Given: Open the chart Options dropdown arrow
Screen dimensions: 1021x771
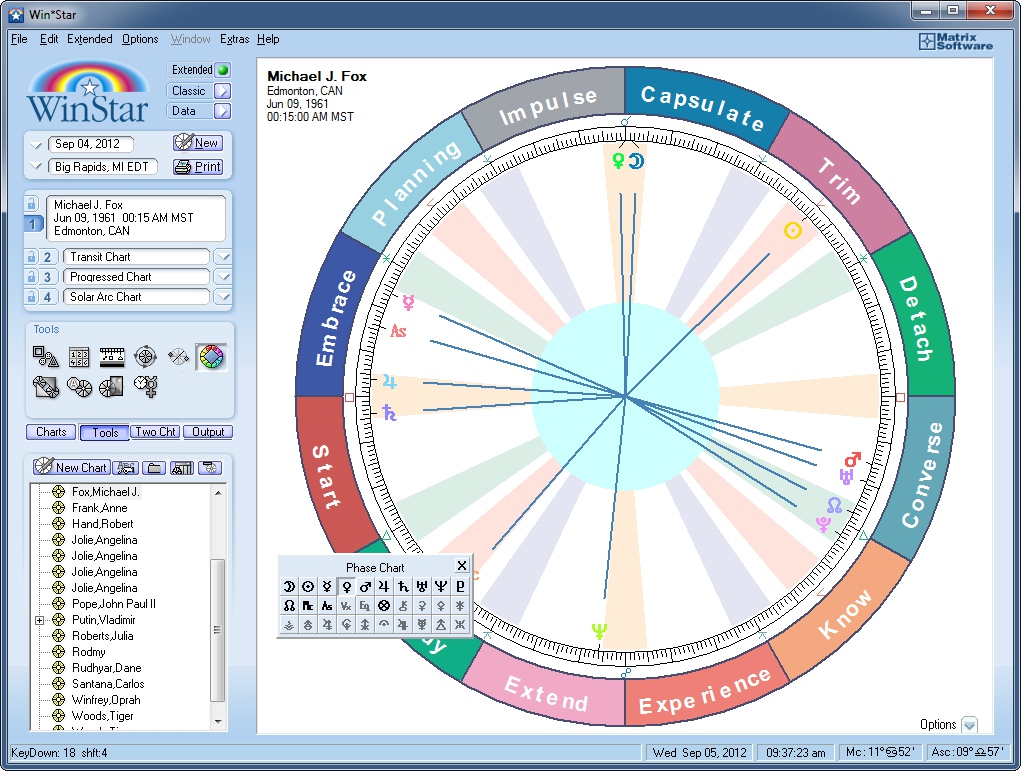Looking at the screenshot, I should pyautogui.click(x=970, y=725).
